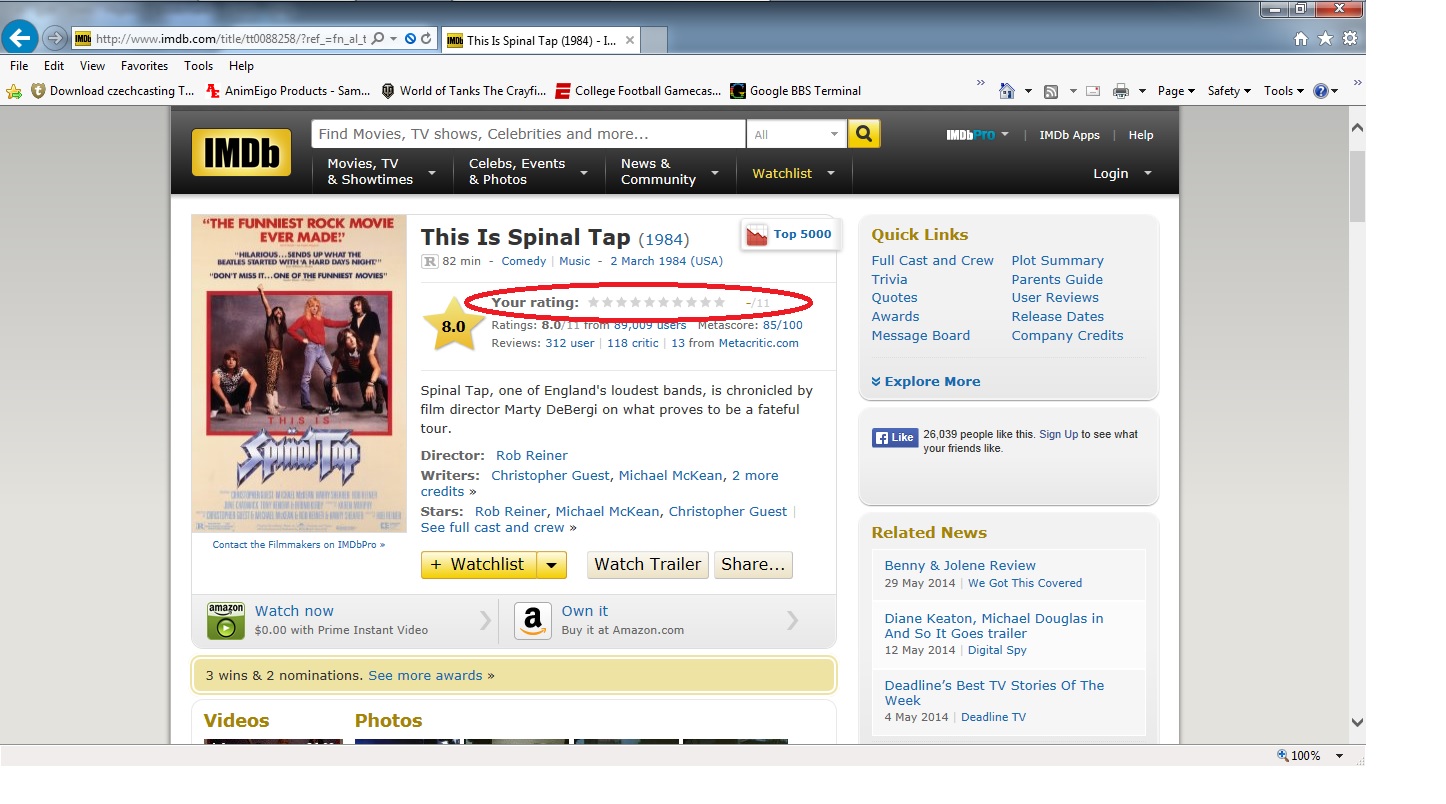The image size is (1446, 804).
Task: Click the browser back arrow button
Action: pyautogui.click(x=20, y=38)
